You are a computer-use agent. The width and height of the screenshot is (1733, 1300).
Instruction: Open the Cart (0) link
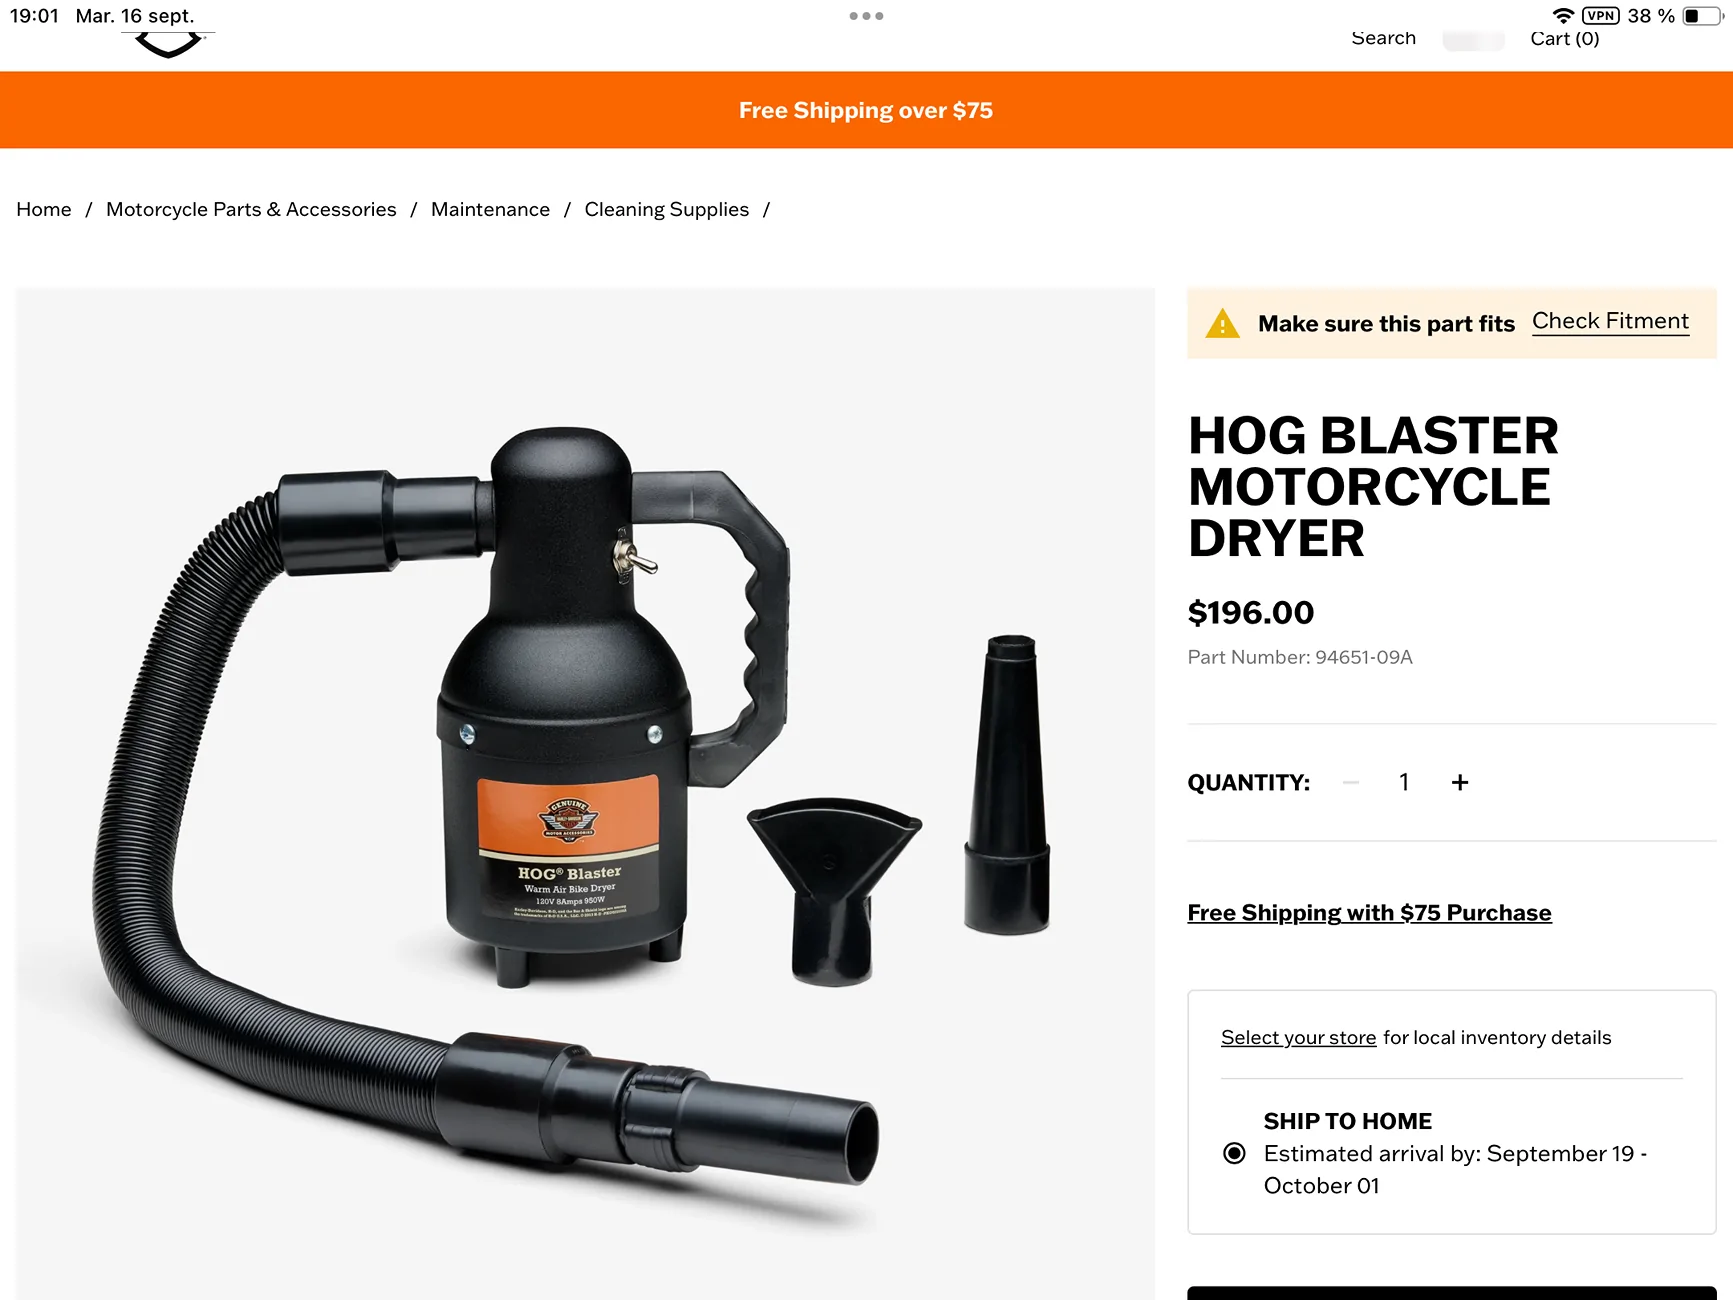tap(1565, 39)
